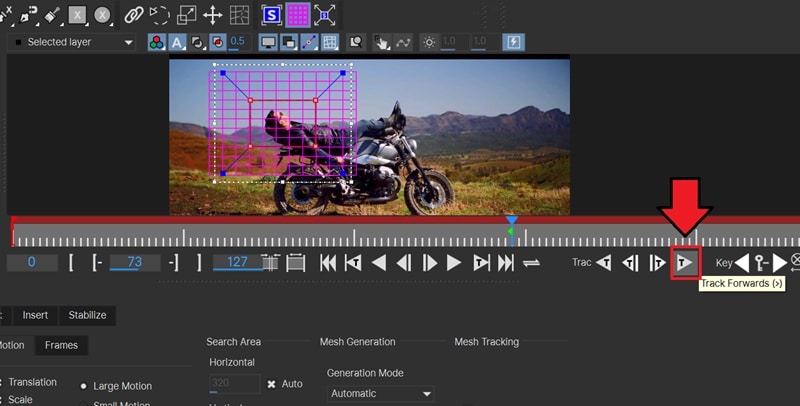This screenshot has width=800, height=406.
Task: Select the magnetic spline pen tool
Action: point(29,15)
